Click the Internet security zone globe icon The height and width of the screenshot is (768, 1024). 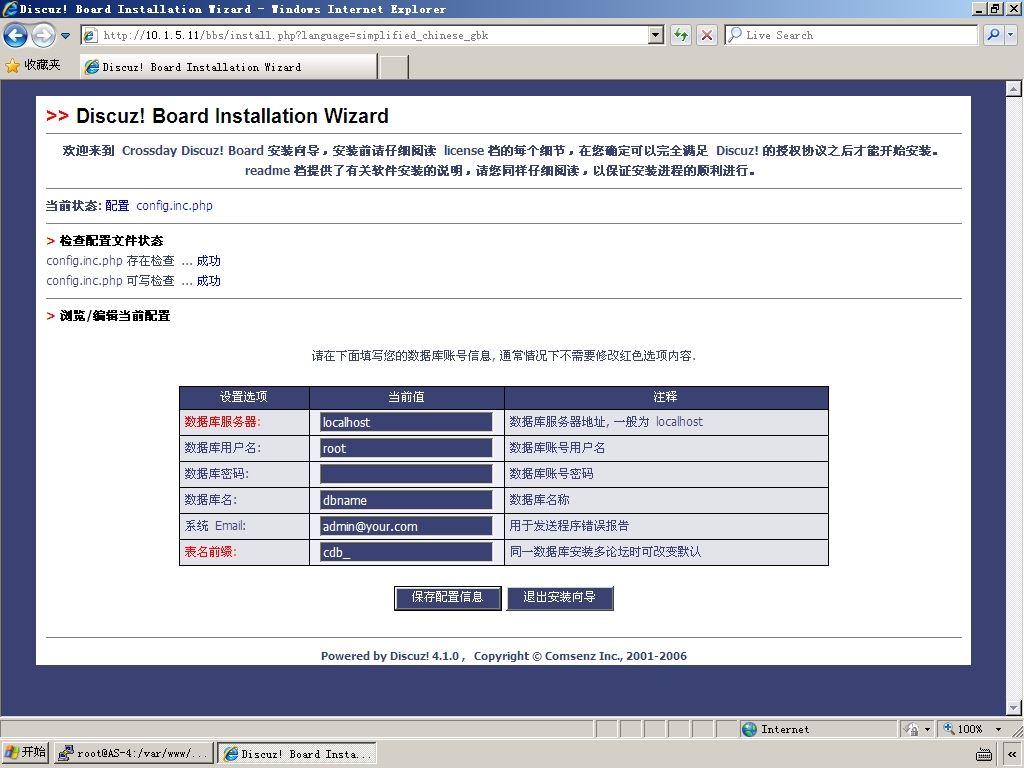pos(750,729)
